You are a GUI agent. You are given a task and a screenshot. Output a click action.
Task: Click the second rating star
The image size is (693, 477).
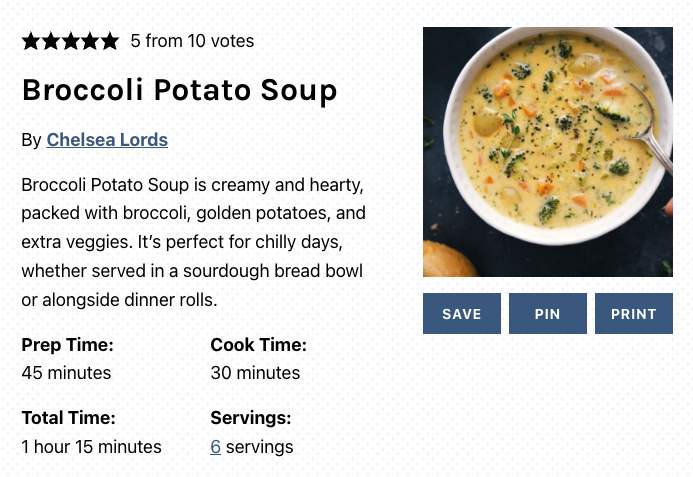[x=51, y=41]
